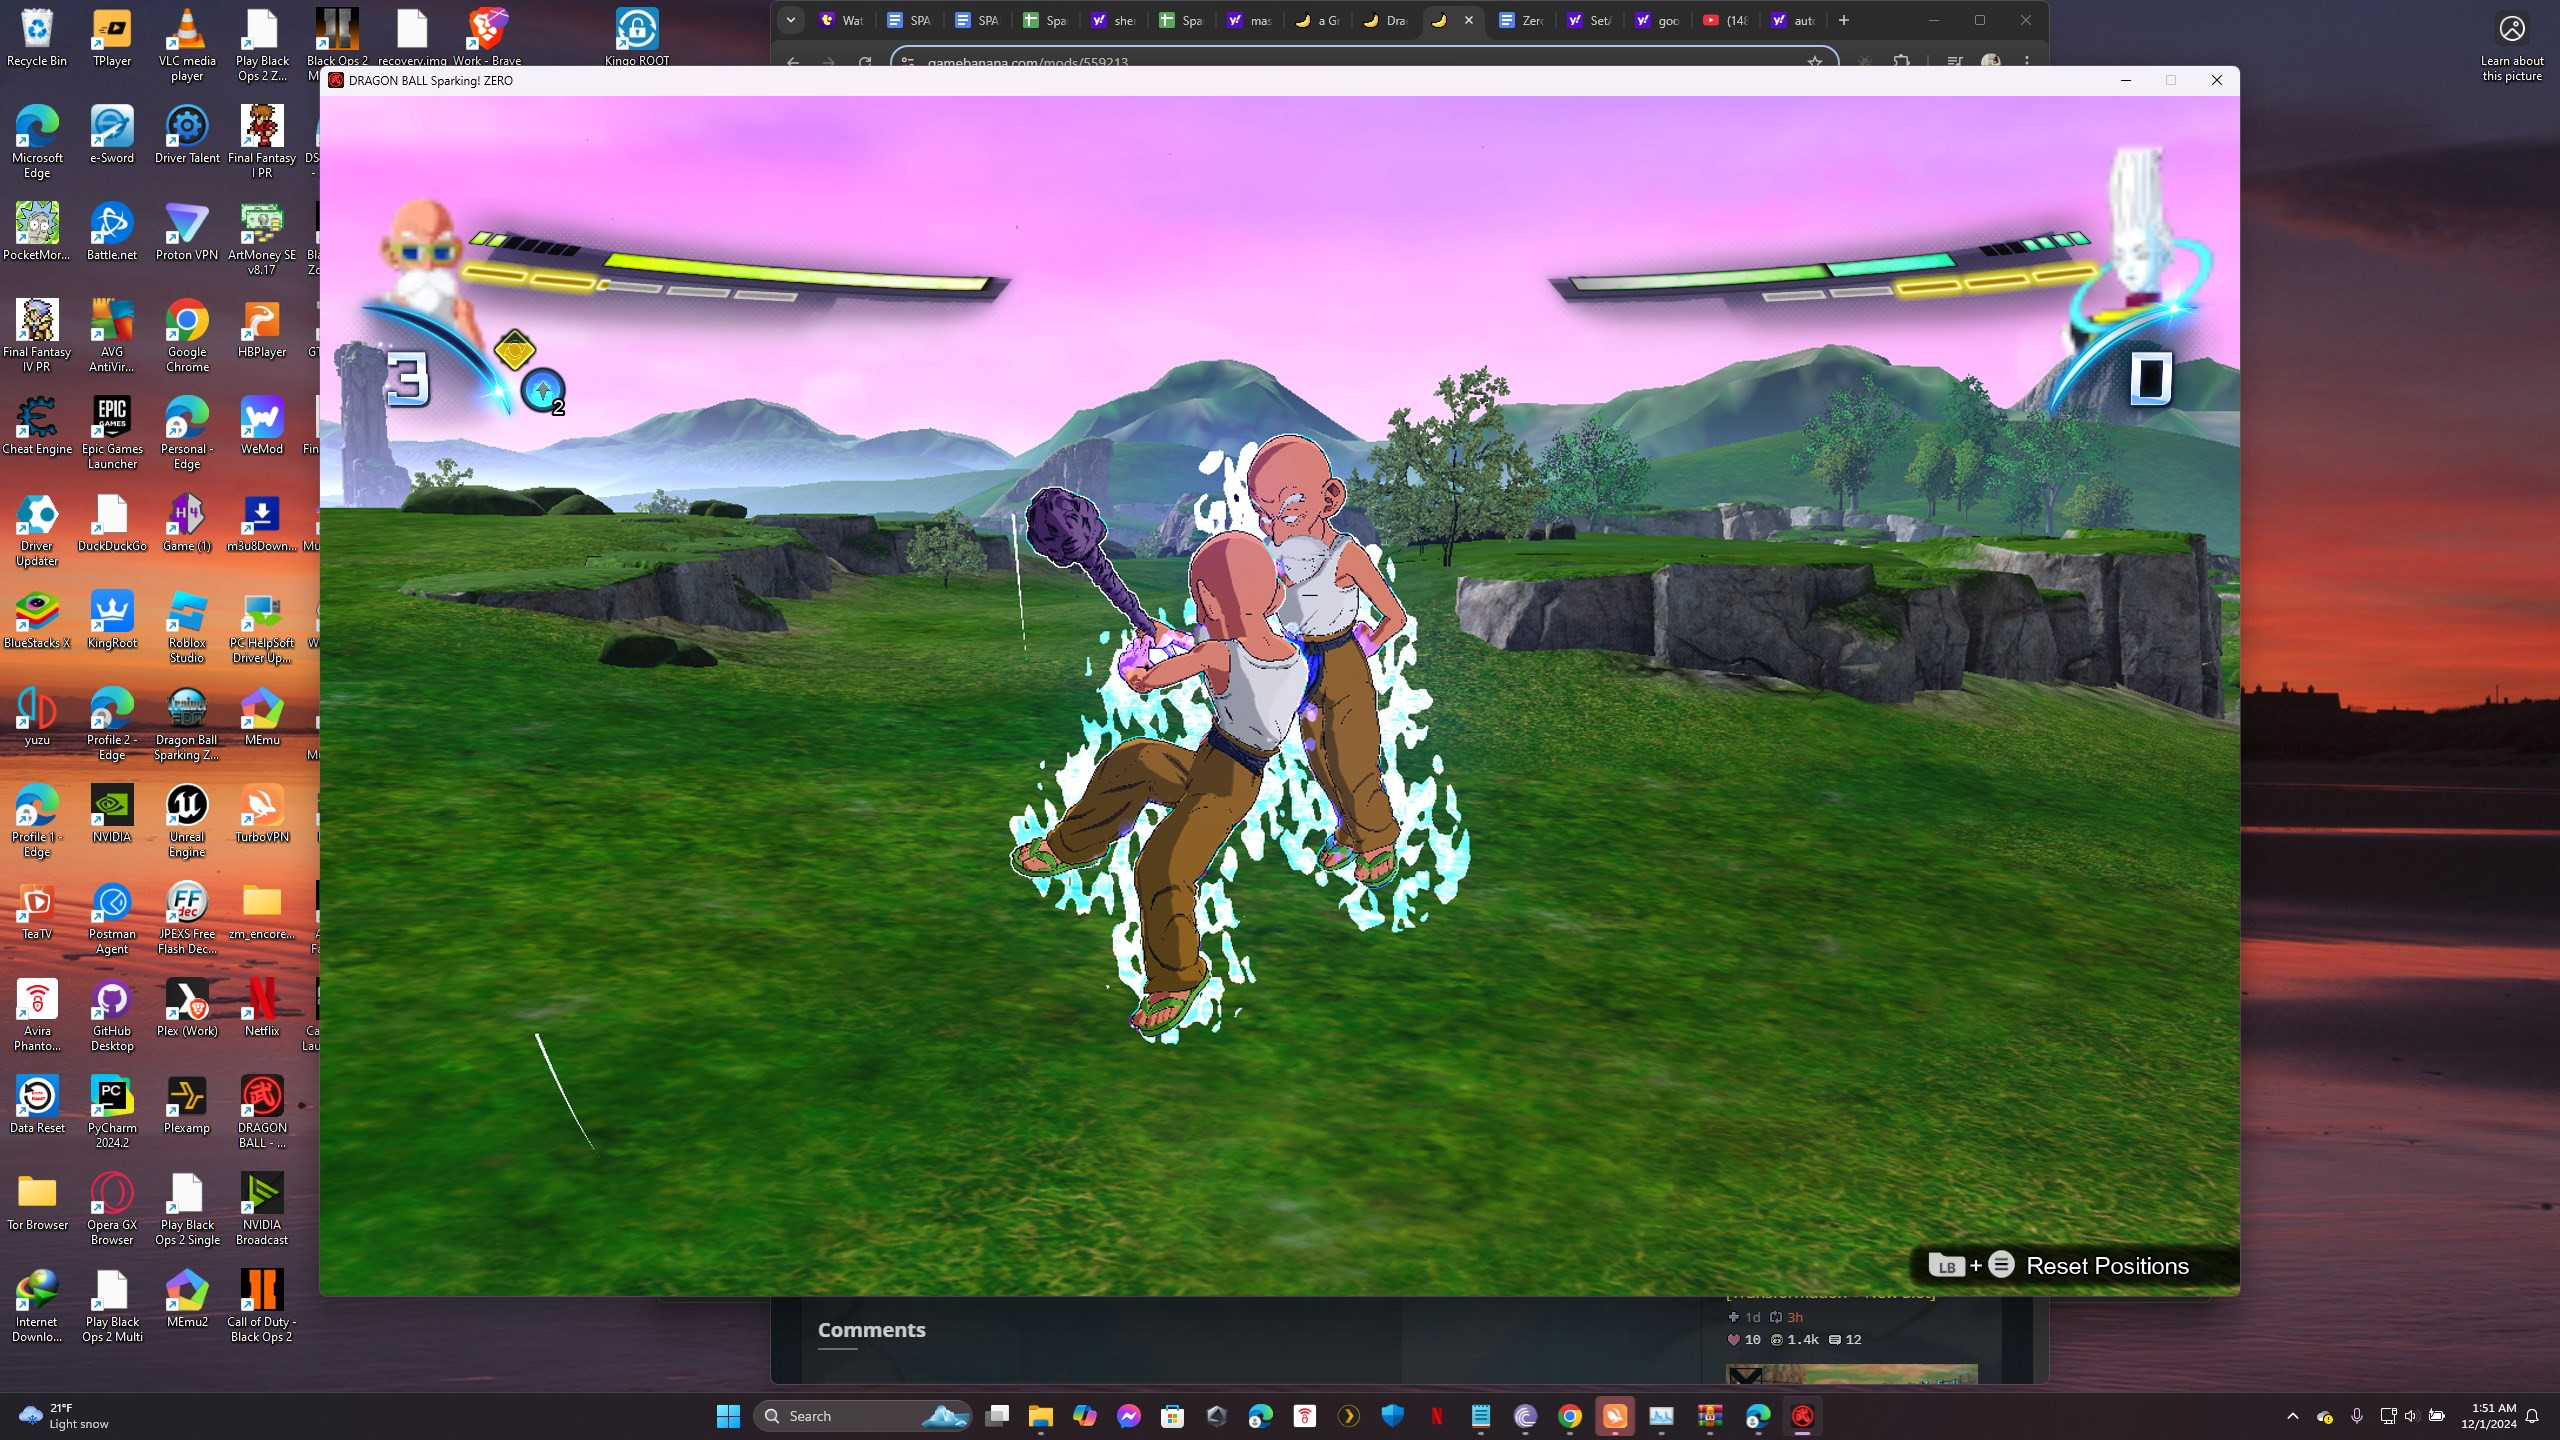Toggle microphone mute in the system tray

pyautogui.click(x=2357, y=1415)
